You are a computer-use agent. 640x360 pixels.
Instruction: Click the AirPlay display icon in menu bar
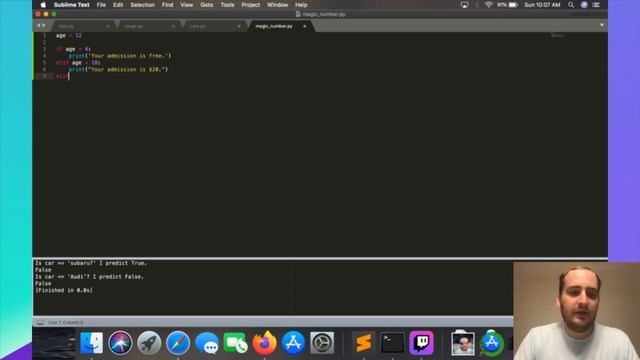click(x=464, y=5)
